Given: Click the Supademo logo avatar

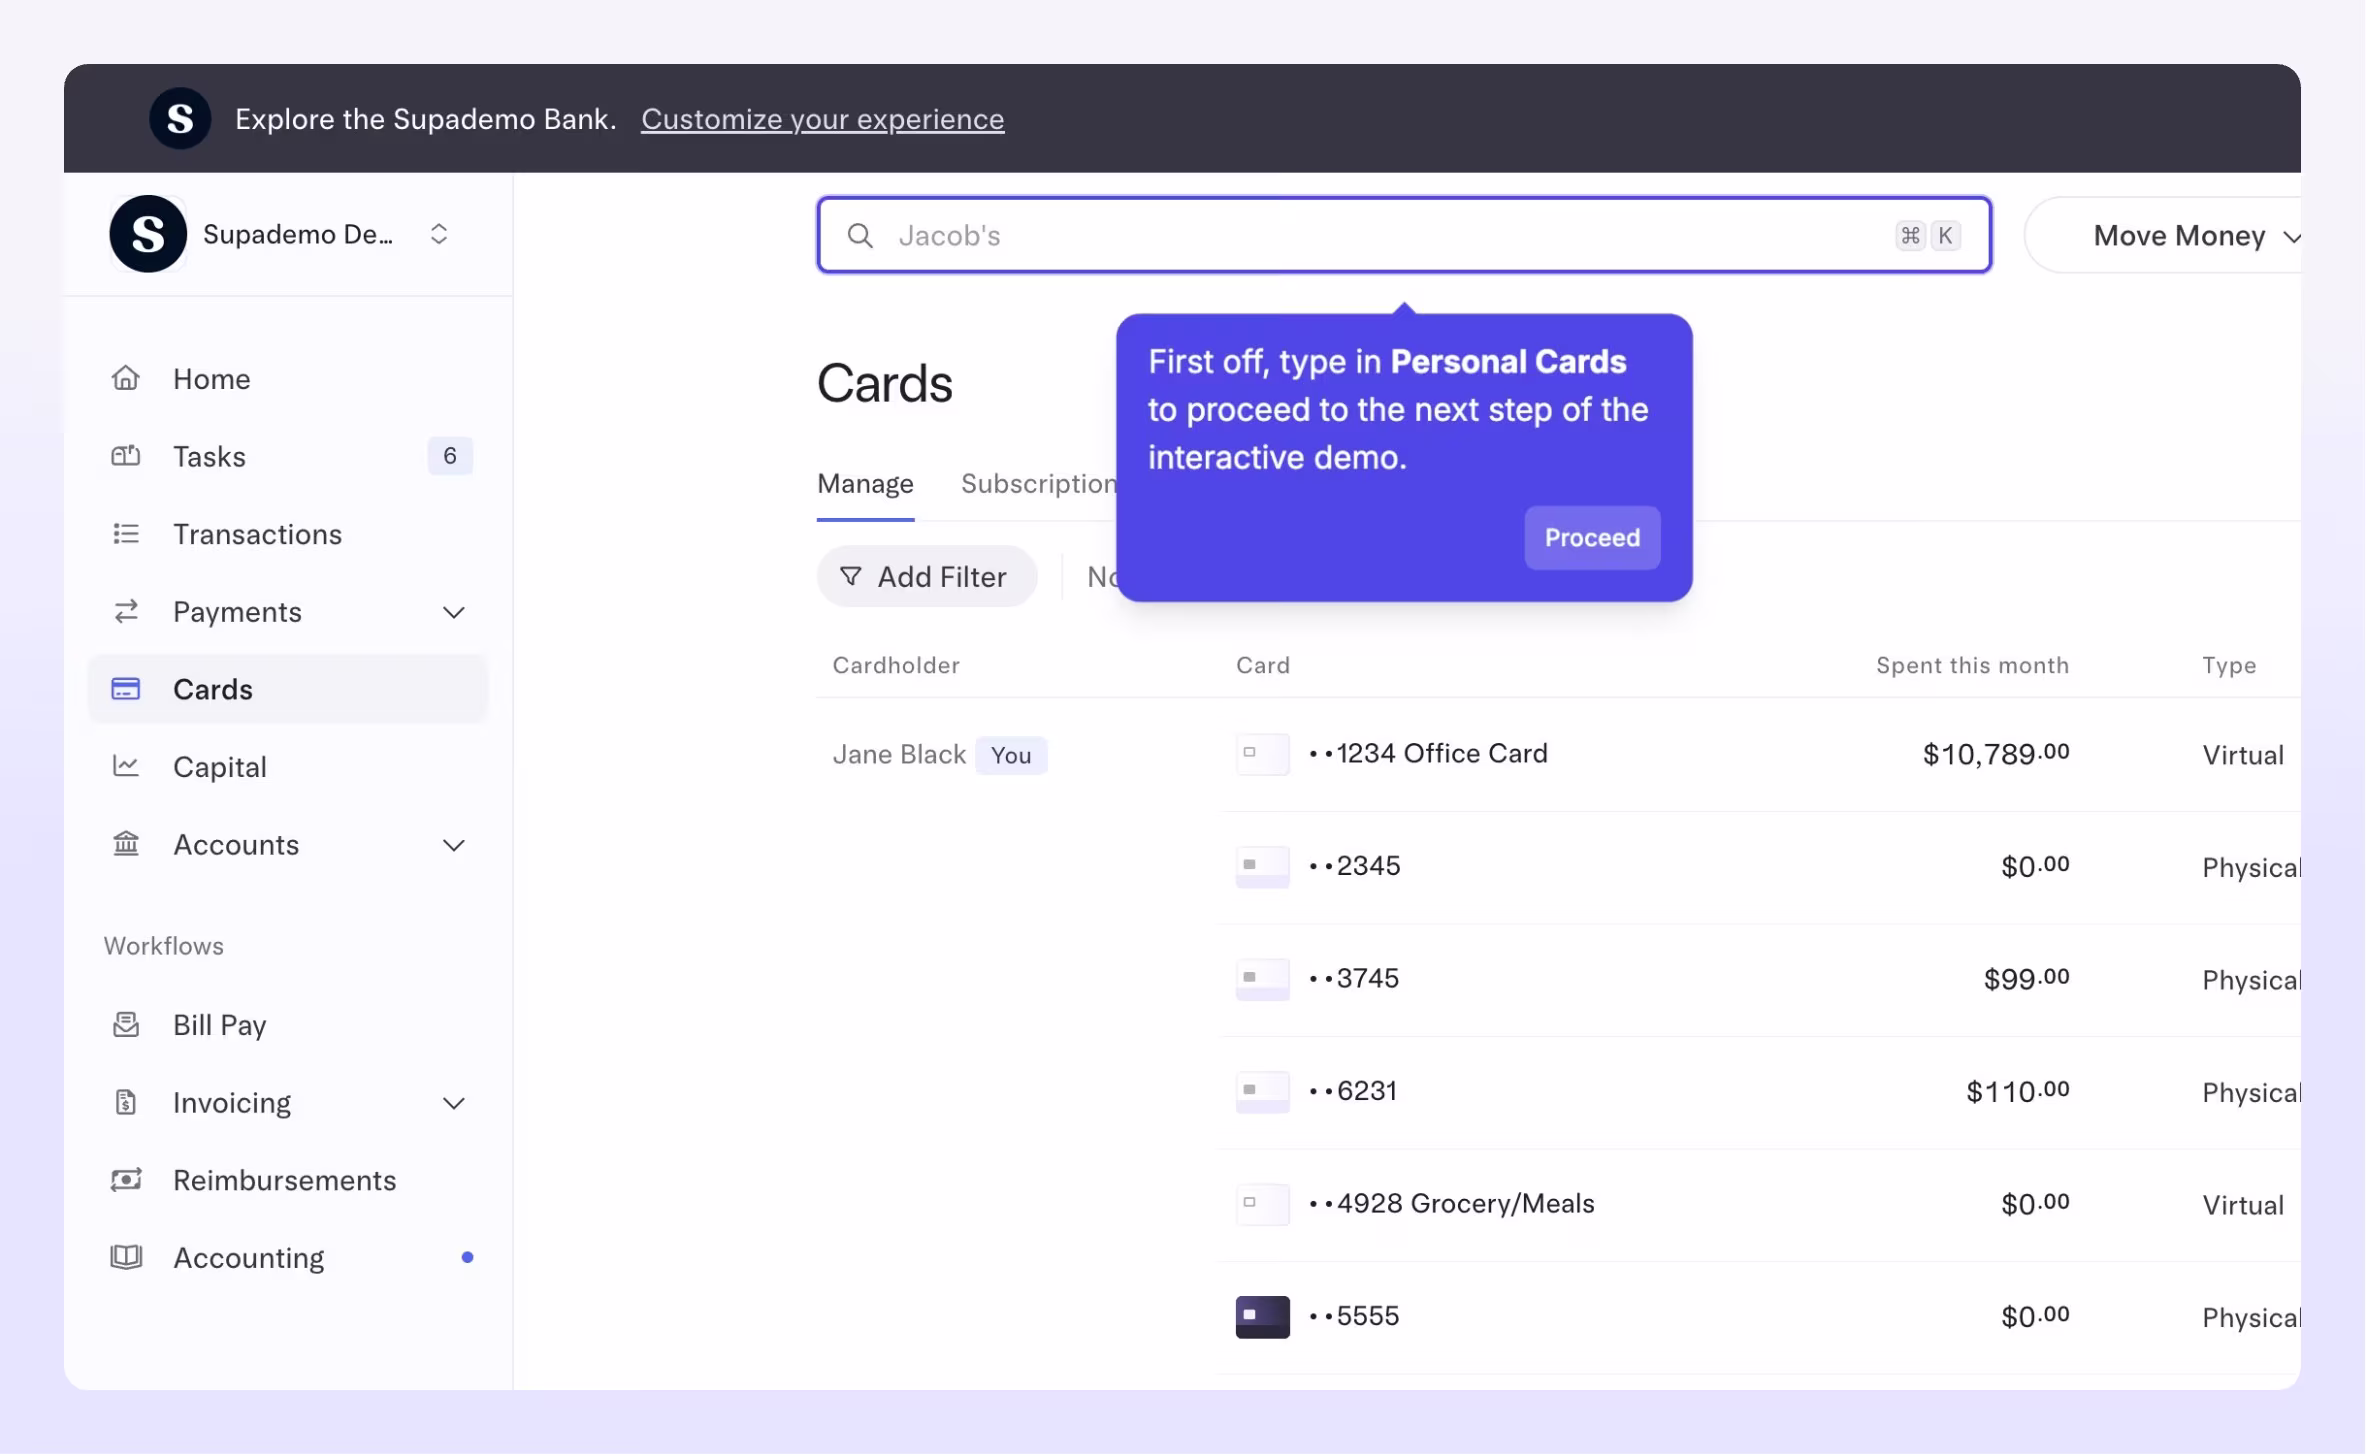Looking at the screenshot, I should [148, 233].
